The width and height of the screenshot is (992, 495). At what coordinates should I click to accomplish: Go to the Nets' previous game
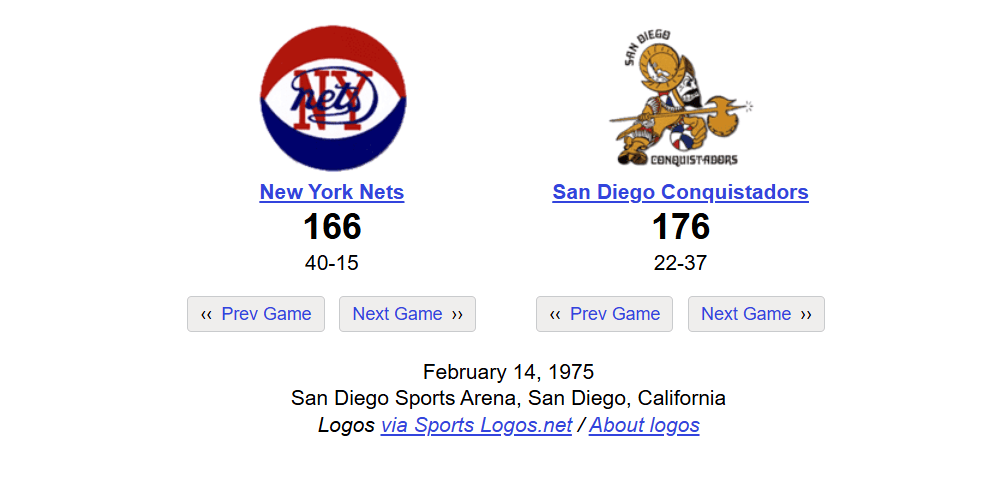pos(256,314)
